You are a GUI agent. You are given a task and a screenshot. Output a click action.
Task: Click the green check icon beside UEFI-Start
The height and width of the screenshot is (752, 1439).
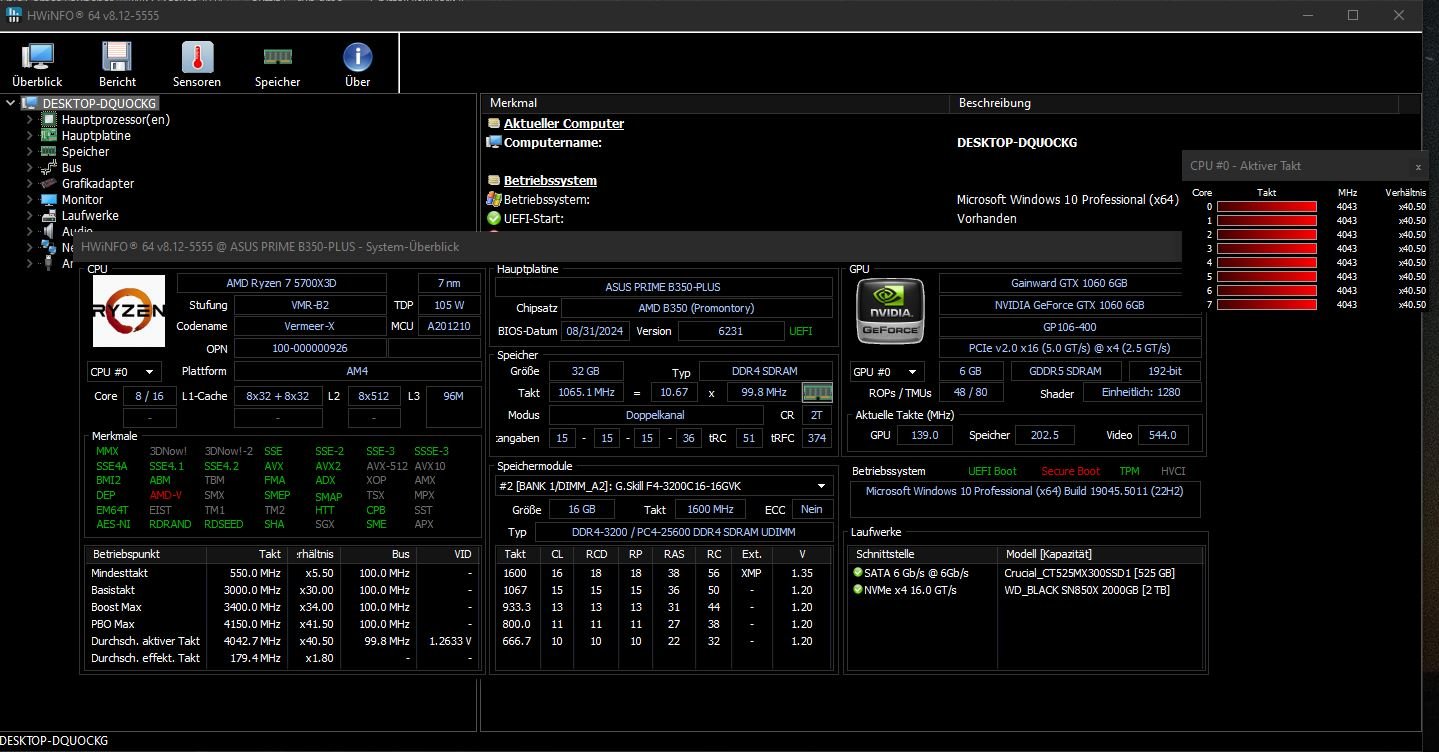tap(493, 219)
